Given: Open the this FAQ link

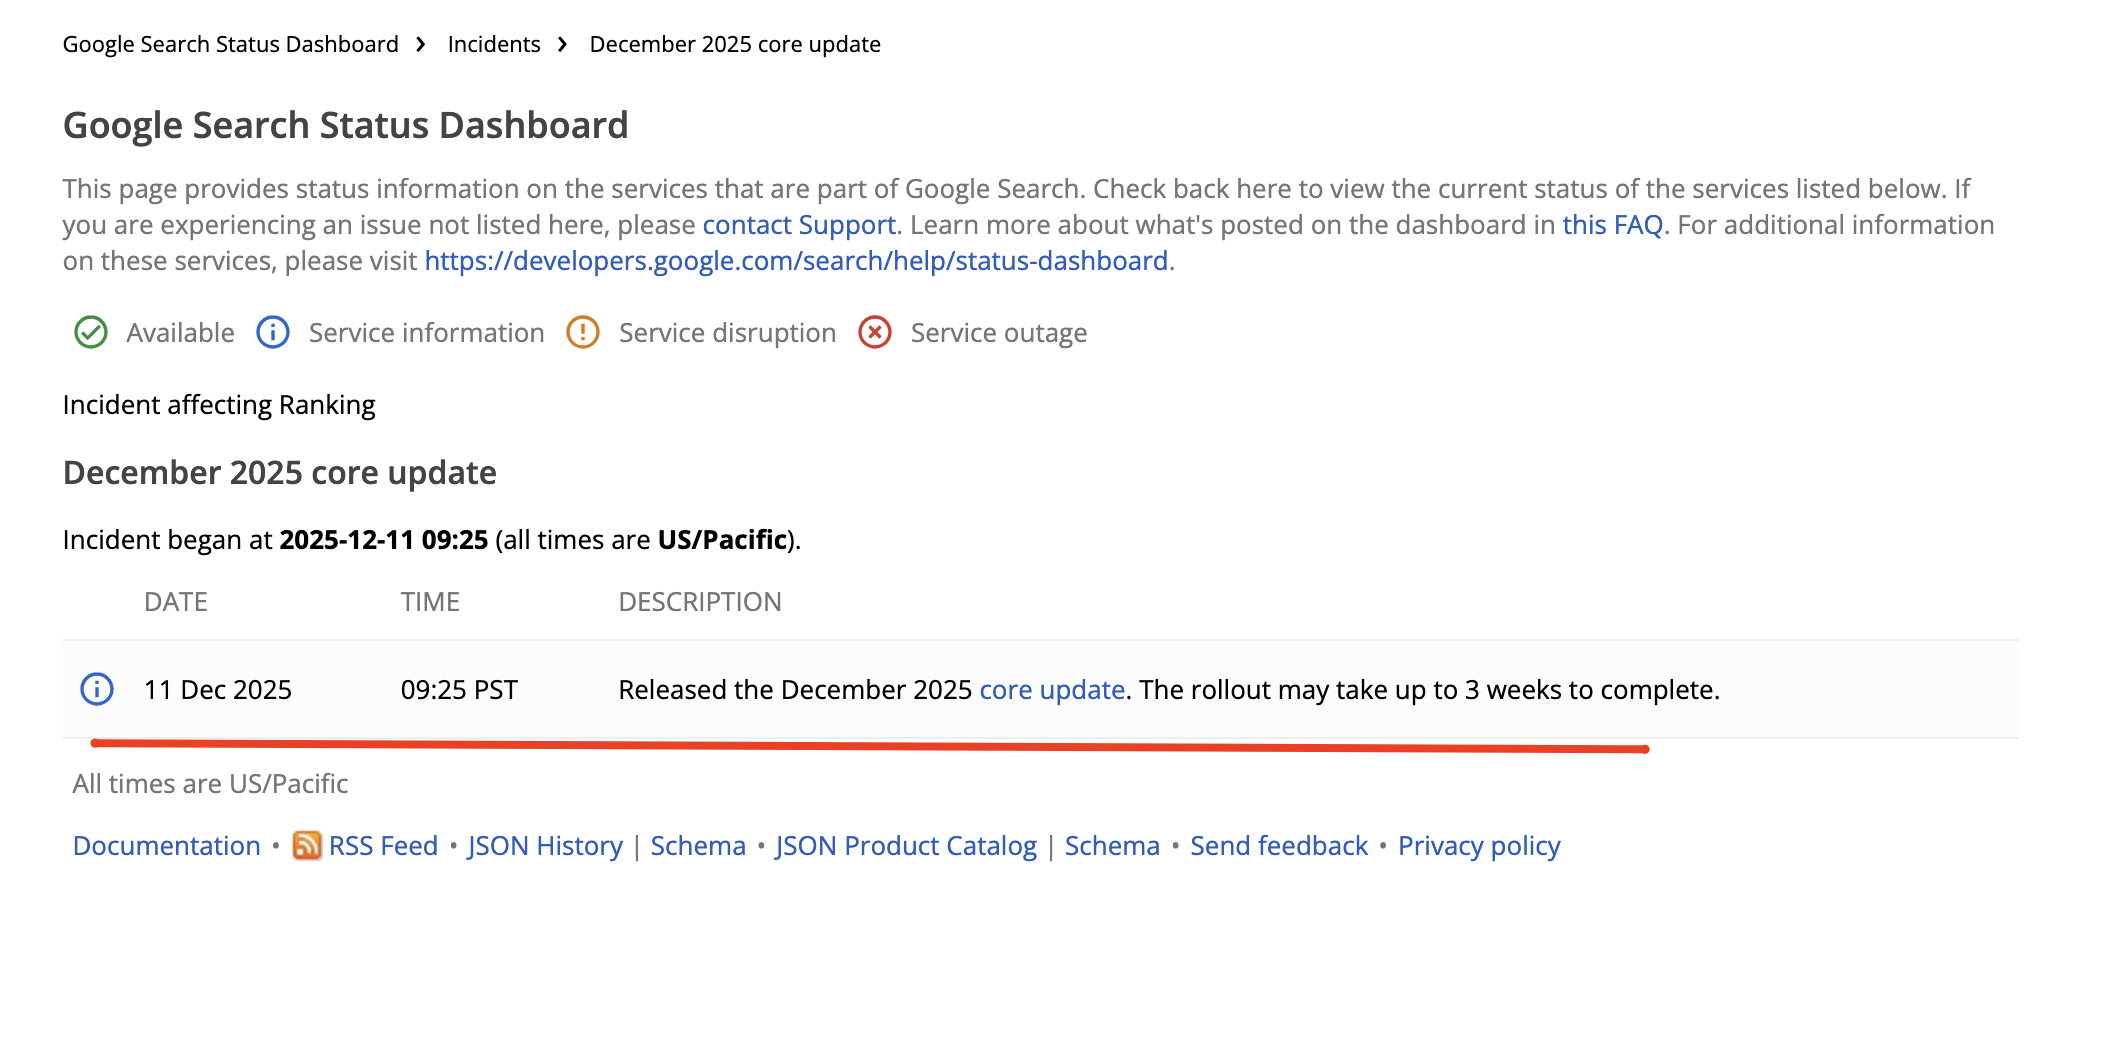Looking at the screenshot, I should pos(1612,225).
